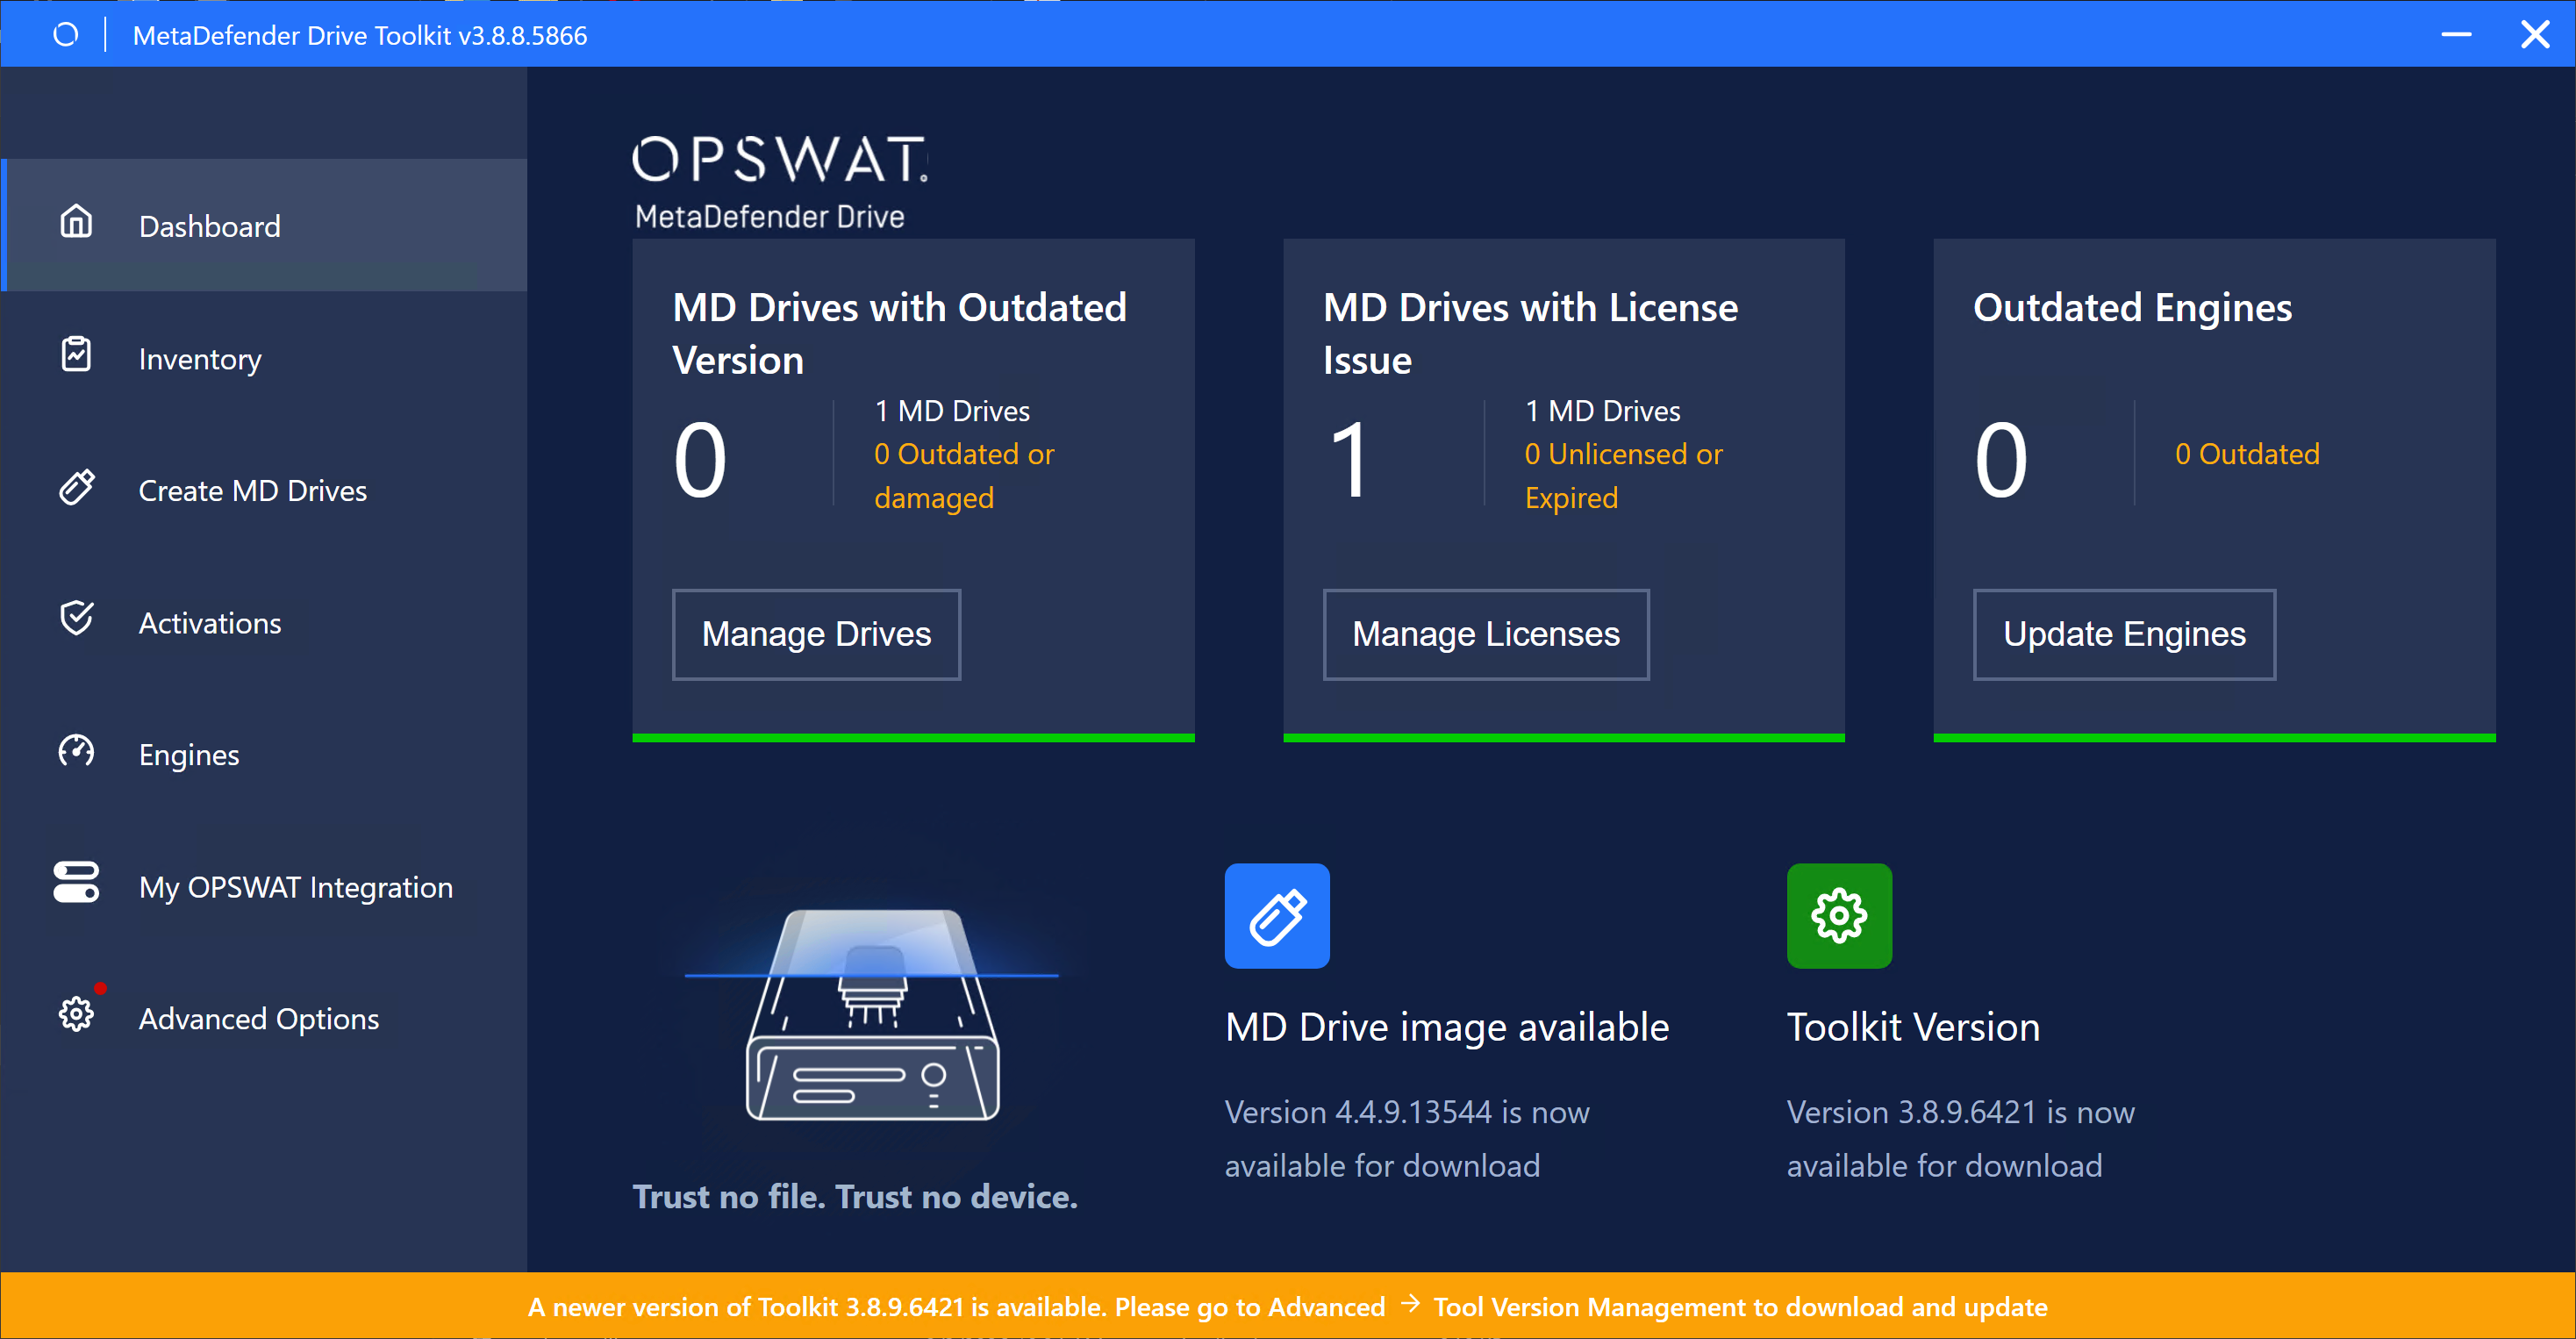Click the Engines gauge icon
The height and width of the screenshot is (1339, 2576).
pyautogui.click(x=76, y=750)
